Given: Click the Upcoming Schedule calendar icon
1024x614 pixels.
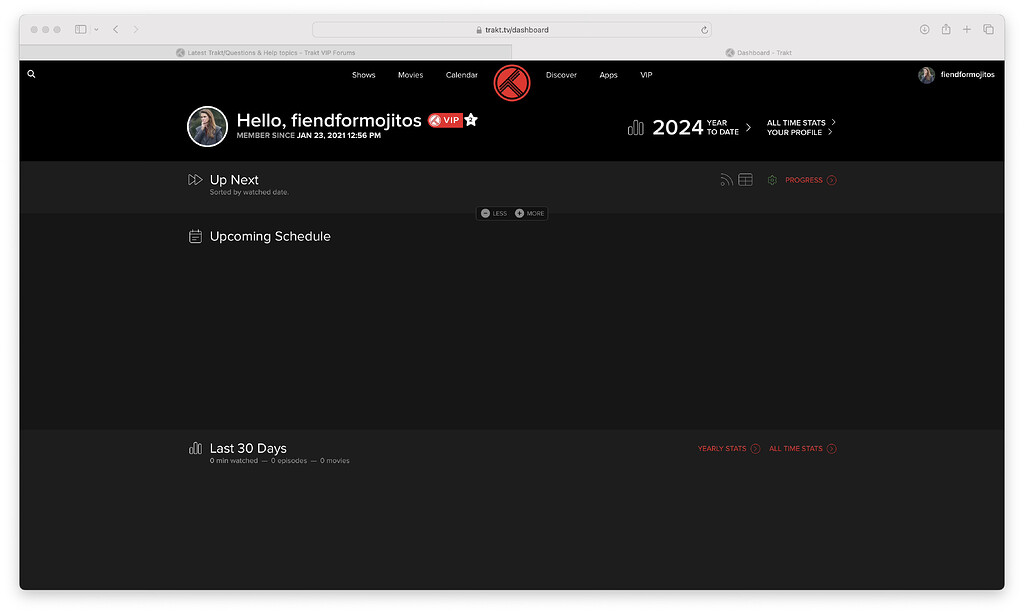Looking at the screenshot, I should 195,236.
